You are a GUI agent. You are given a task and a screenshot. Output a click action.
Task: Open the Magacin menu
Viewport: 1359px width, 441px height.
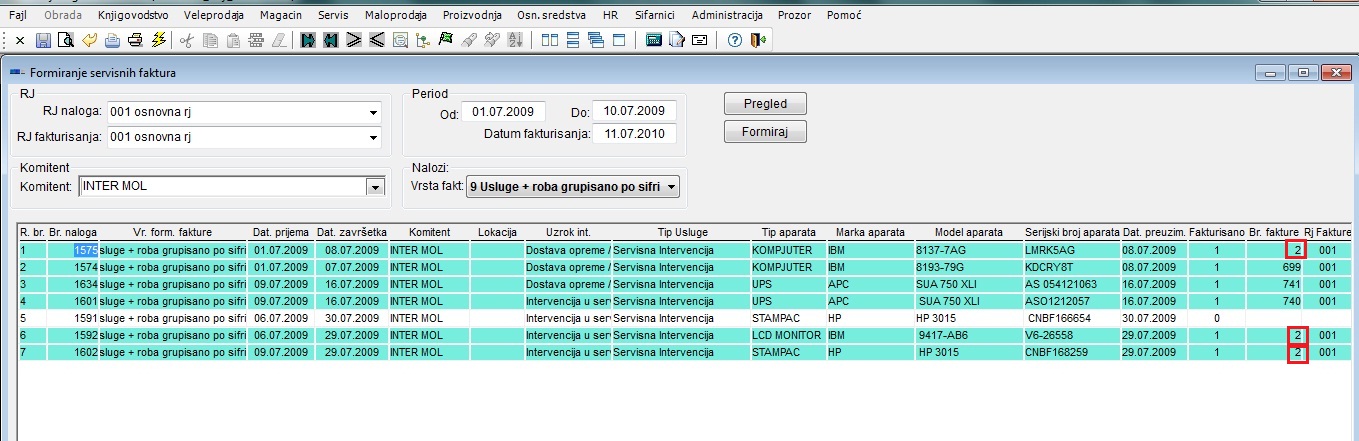280,16
